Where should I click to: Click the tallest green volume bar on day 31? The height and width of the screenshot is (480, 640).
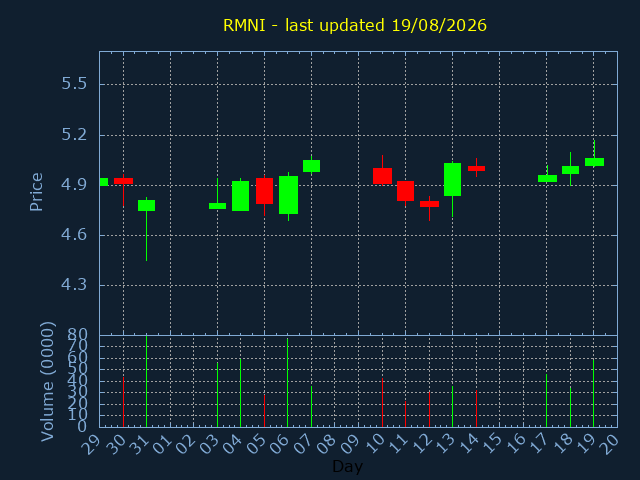click(x=147, y=382)
